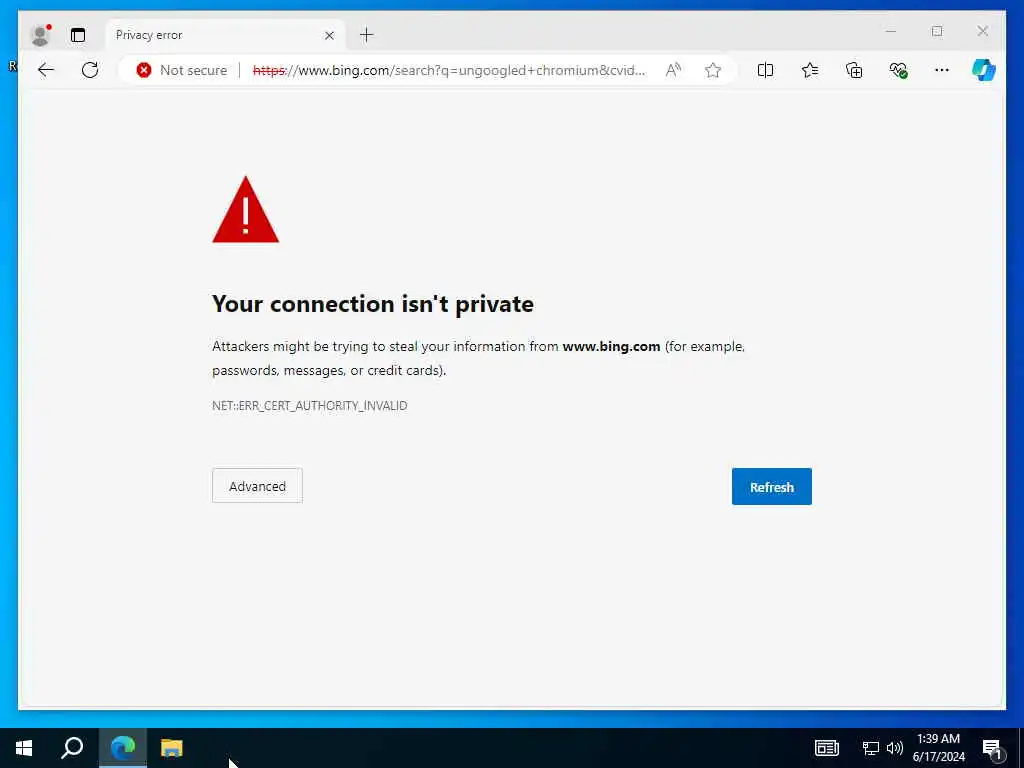Click the Not secure site info badge
Viewport: 1024px width, 768px height.
coord(182,70)
